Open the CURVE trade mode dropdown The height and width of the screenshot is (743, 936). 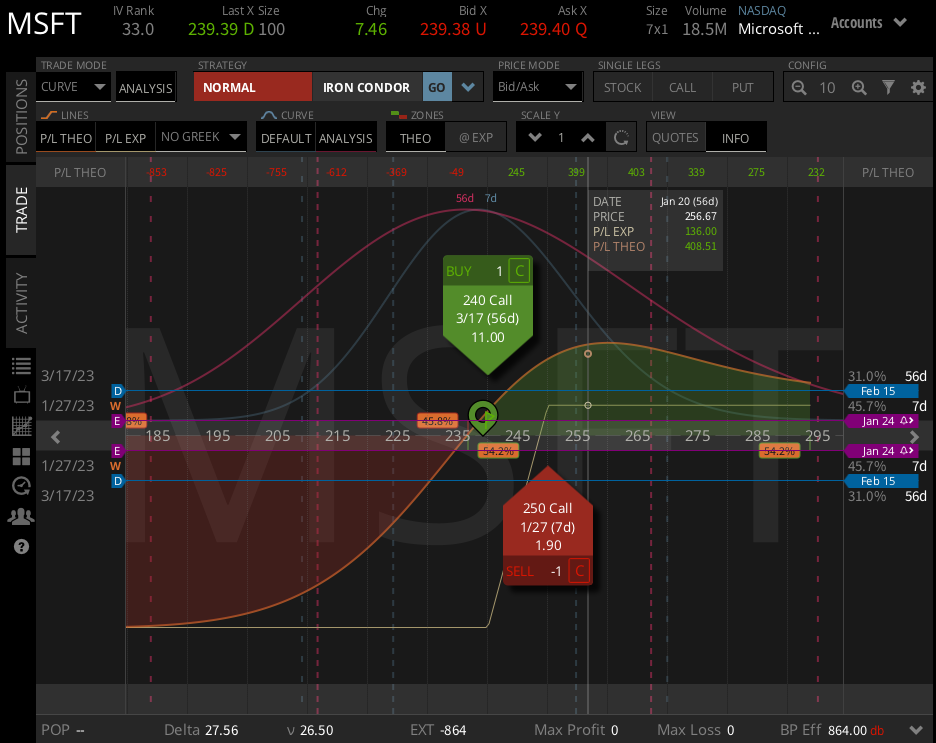click(x=72, y=87)
